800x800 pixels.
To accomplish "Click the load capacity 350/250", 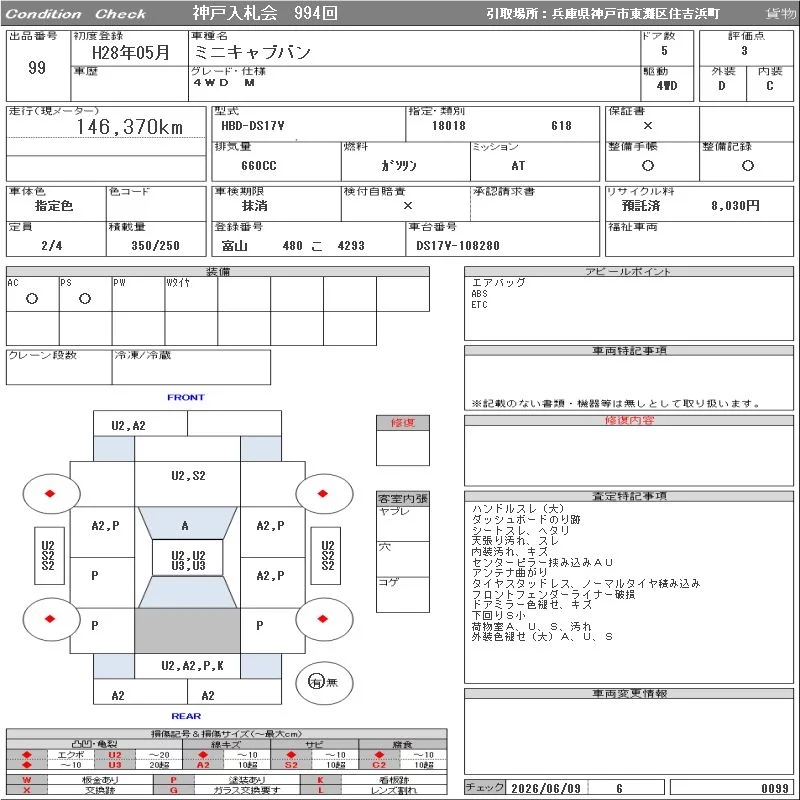I will point(155,245).
